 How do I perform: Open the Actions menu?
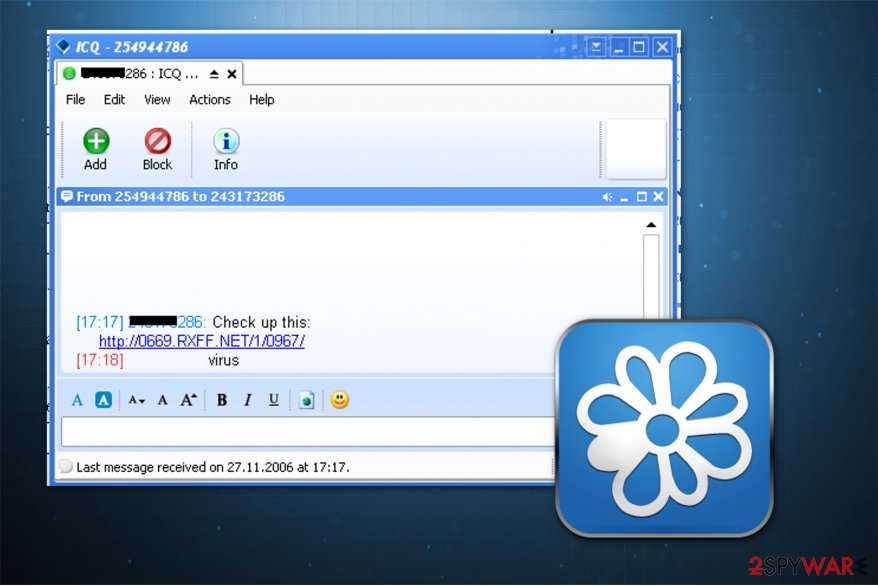pyautogui.click(x=210, y=100)
